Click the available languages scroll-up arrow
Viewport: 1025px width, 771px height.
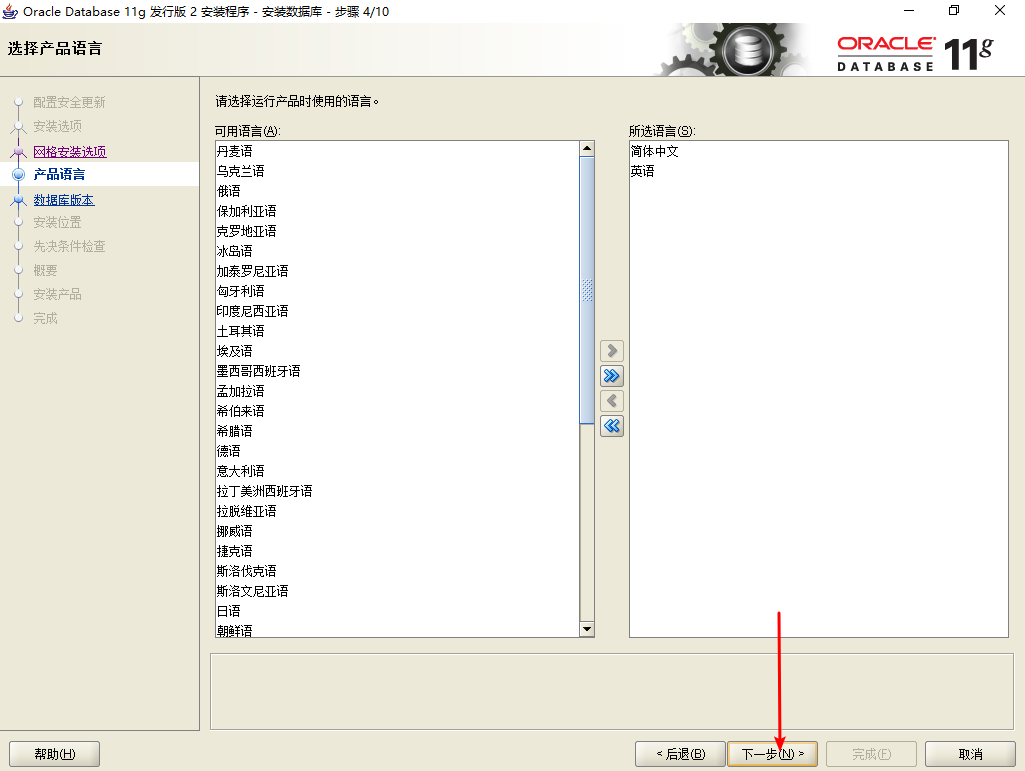pos(587,148)
